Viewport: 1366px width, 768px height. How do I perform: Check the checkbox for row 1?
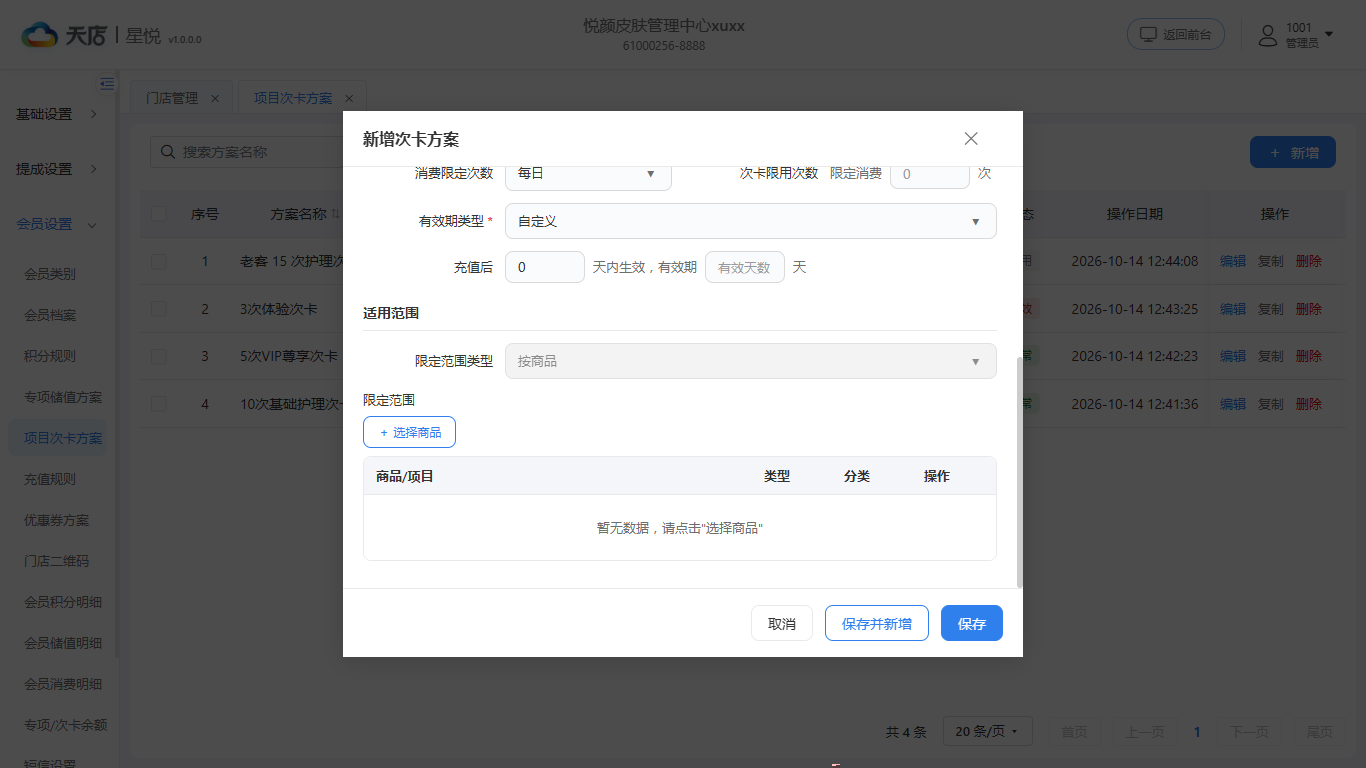tap(159, 261)
